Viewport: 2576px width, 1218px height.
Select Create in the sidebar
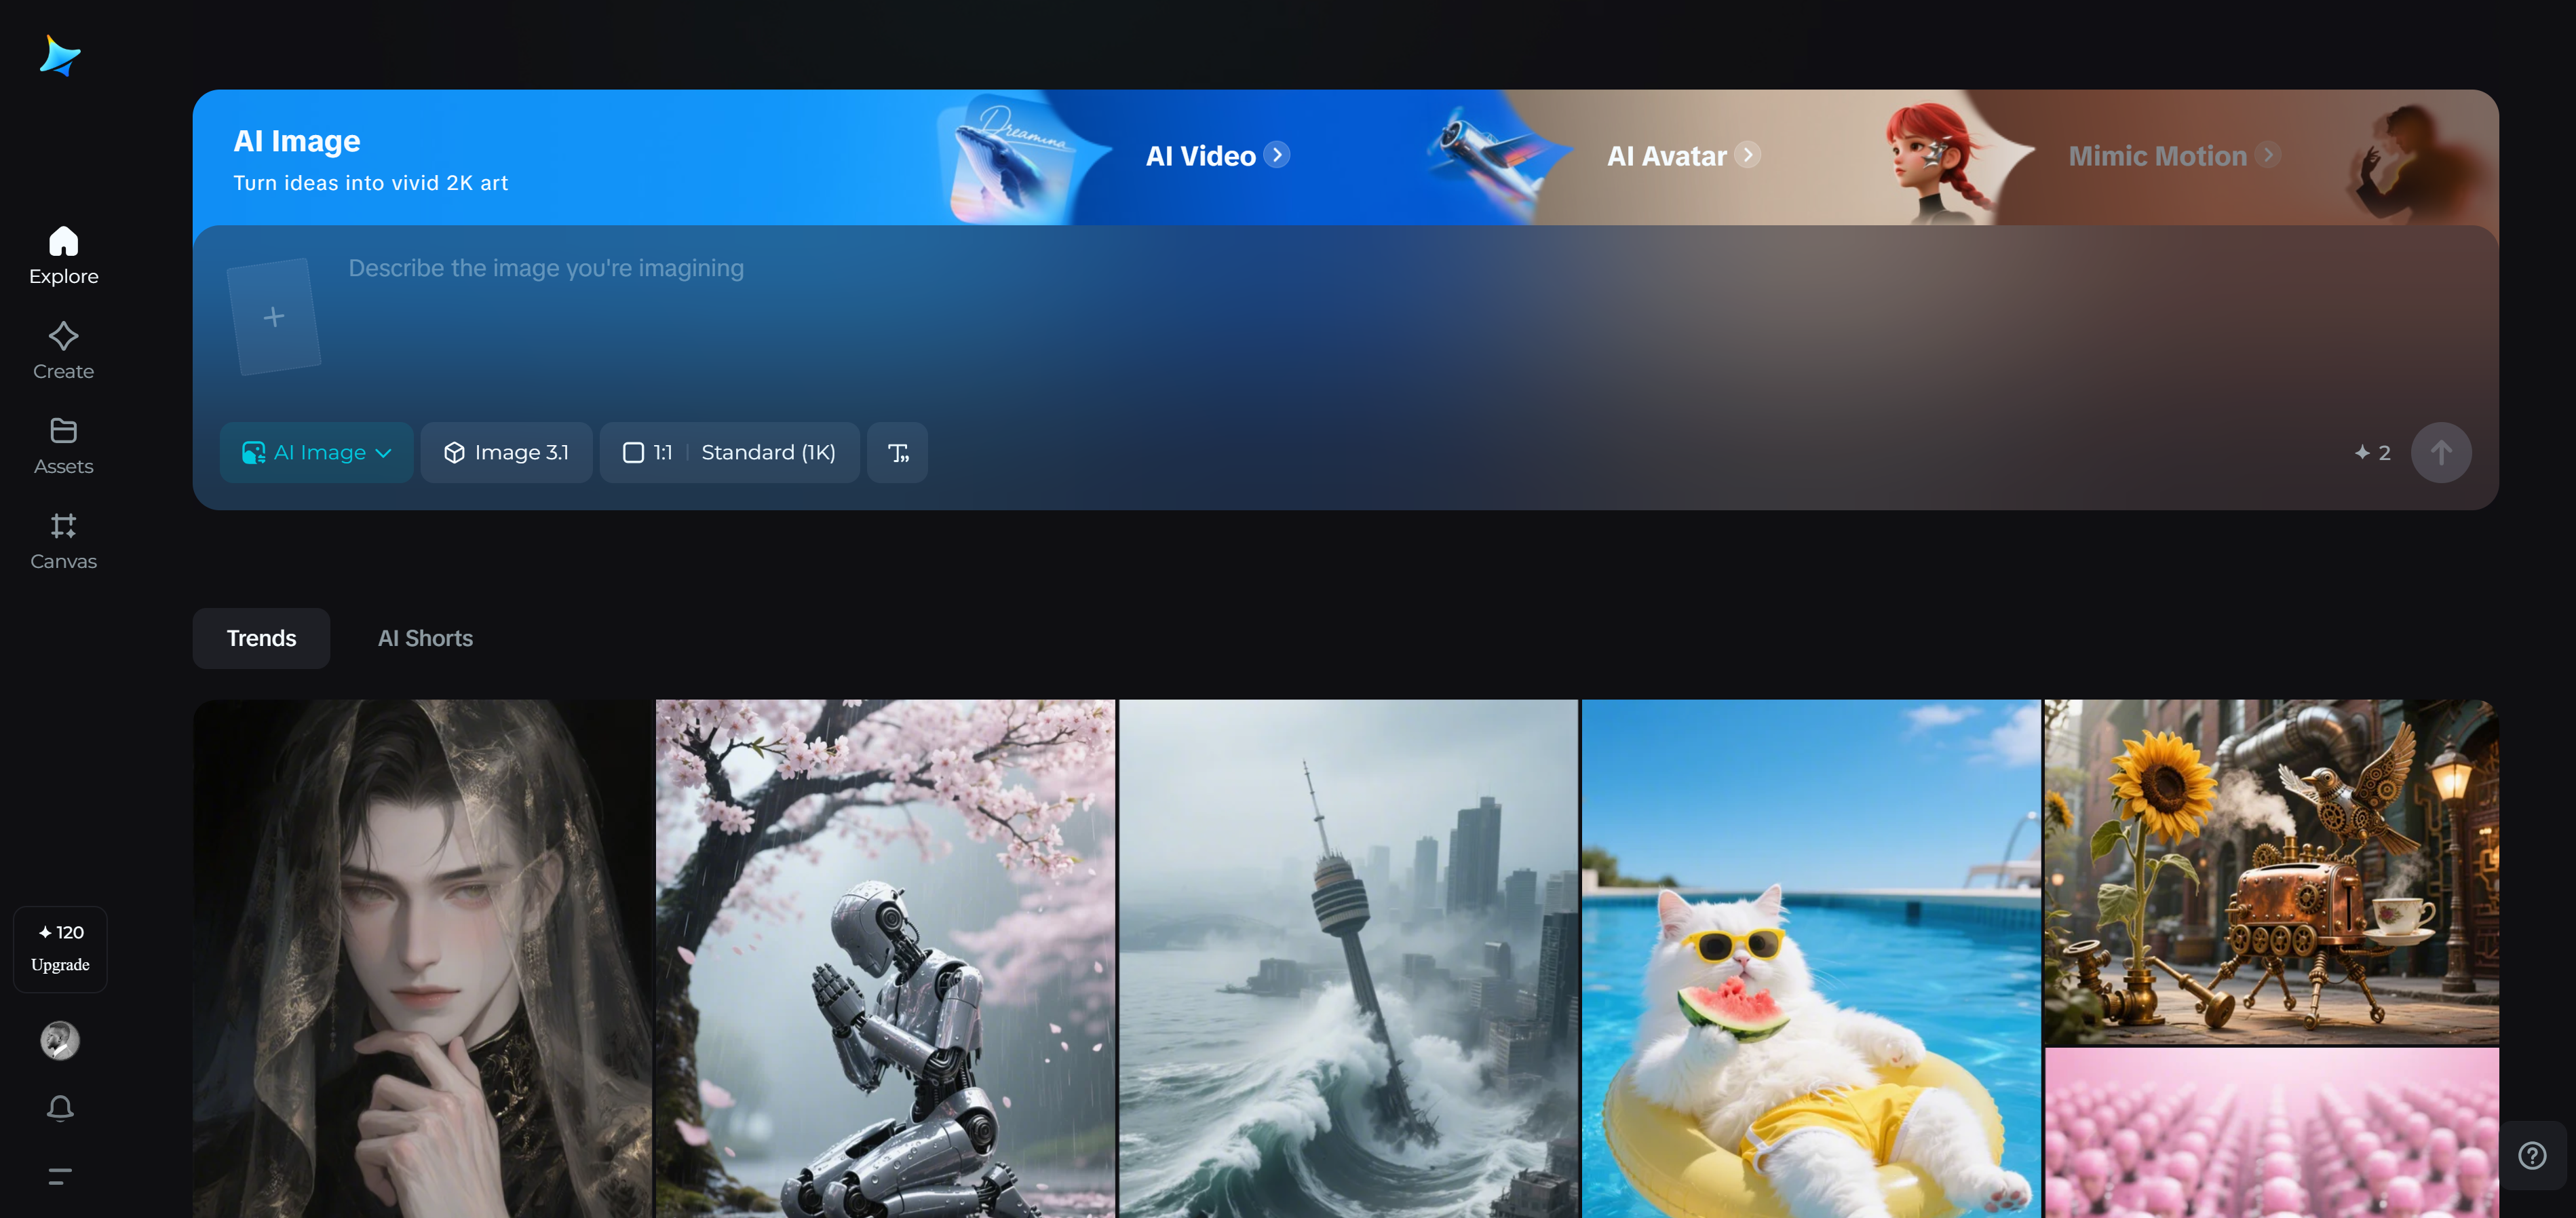[63, 349]
